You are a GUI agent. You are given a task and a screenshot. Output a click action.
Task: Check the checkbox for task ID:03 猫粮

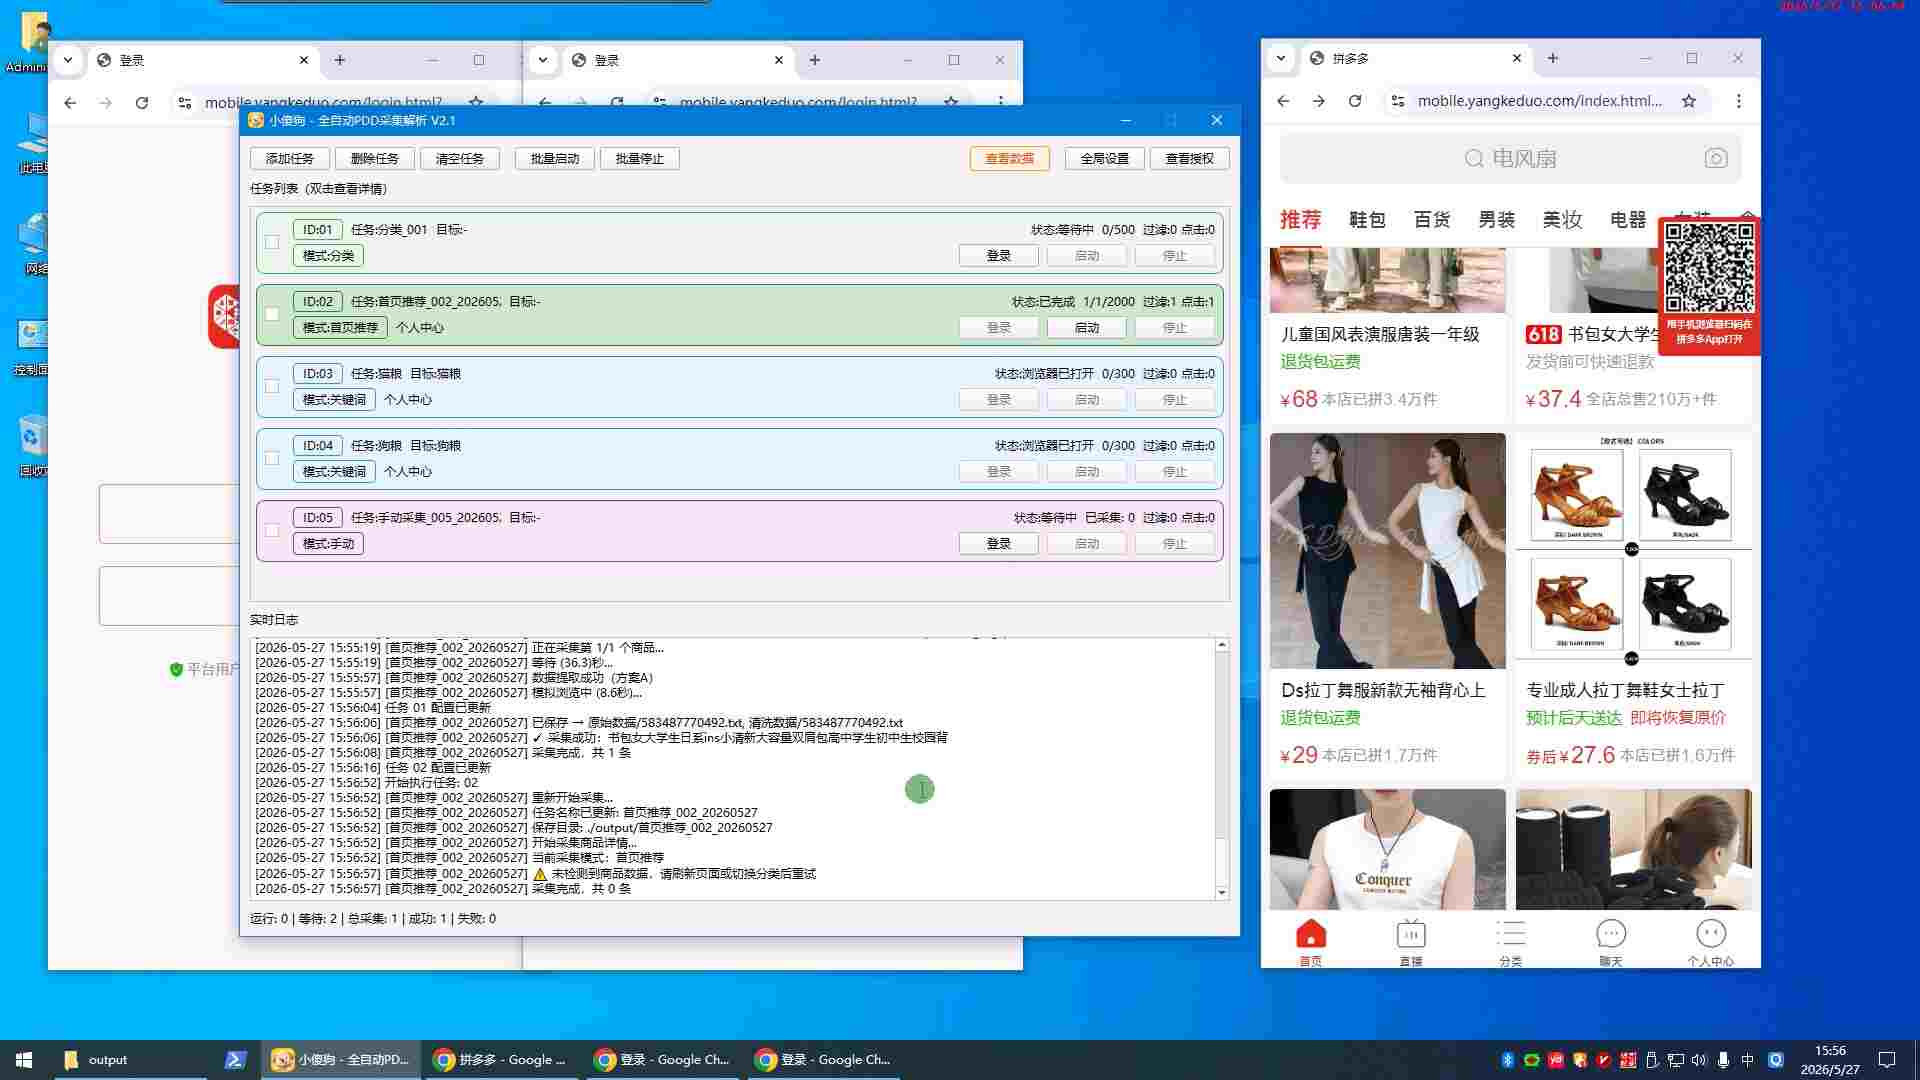272,386
